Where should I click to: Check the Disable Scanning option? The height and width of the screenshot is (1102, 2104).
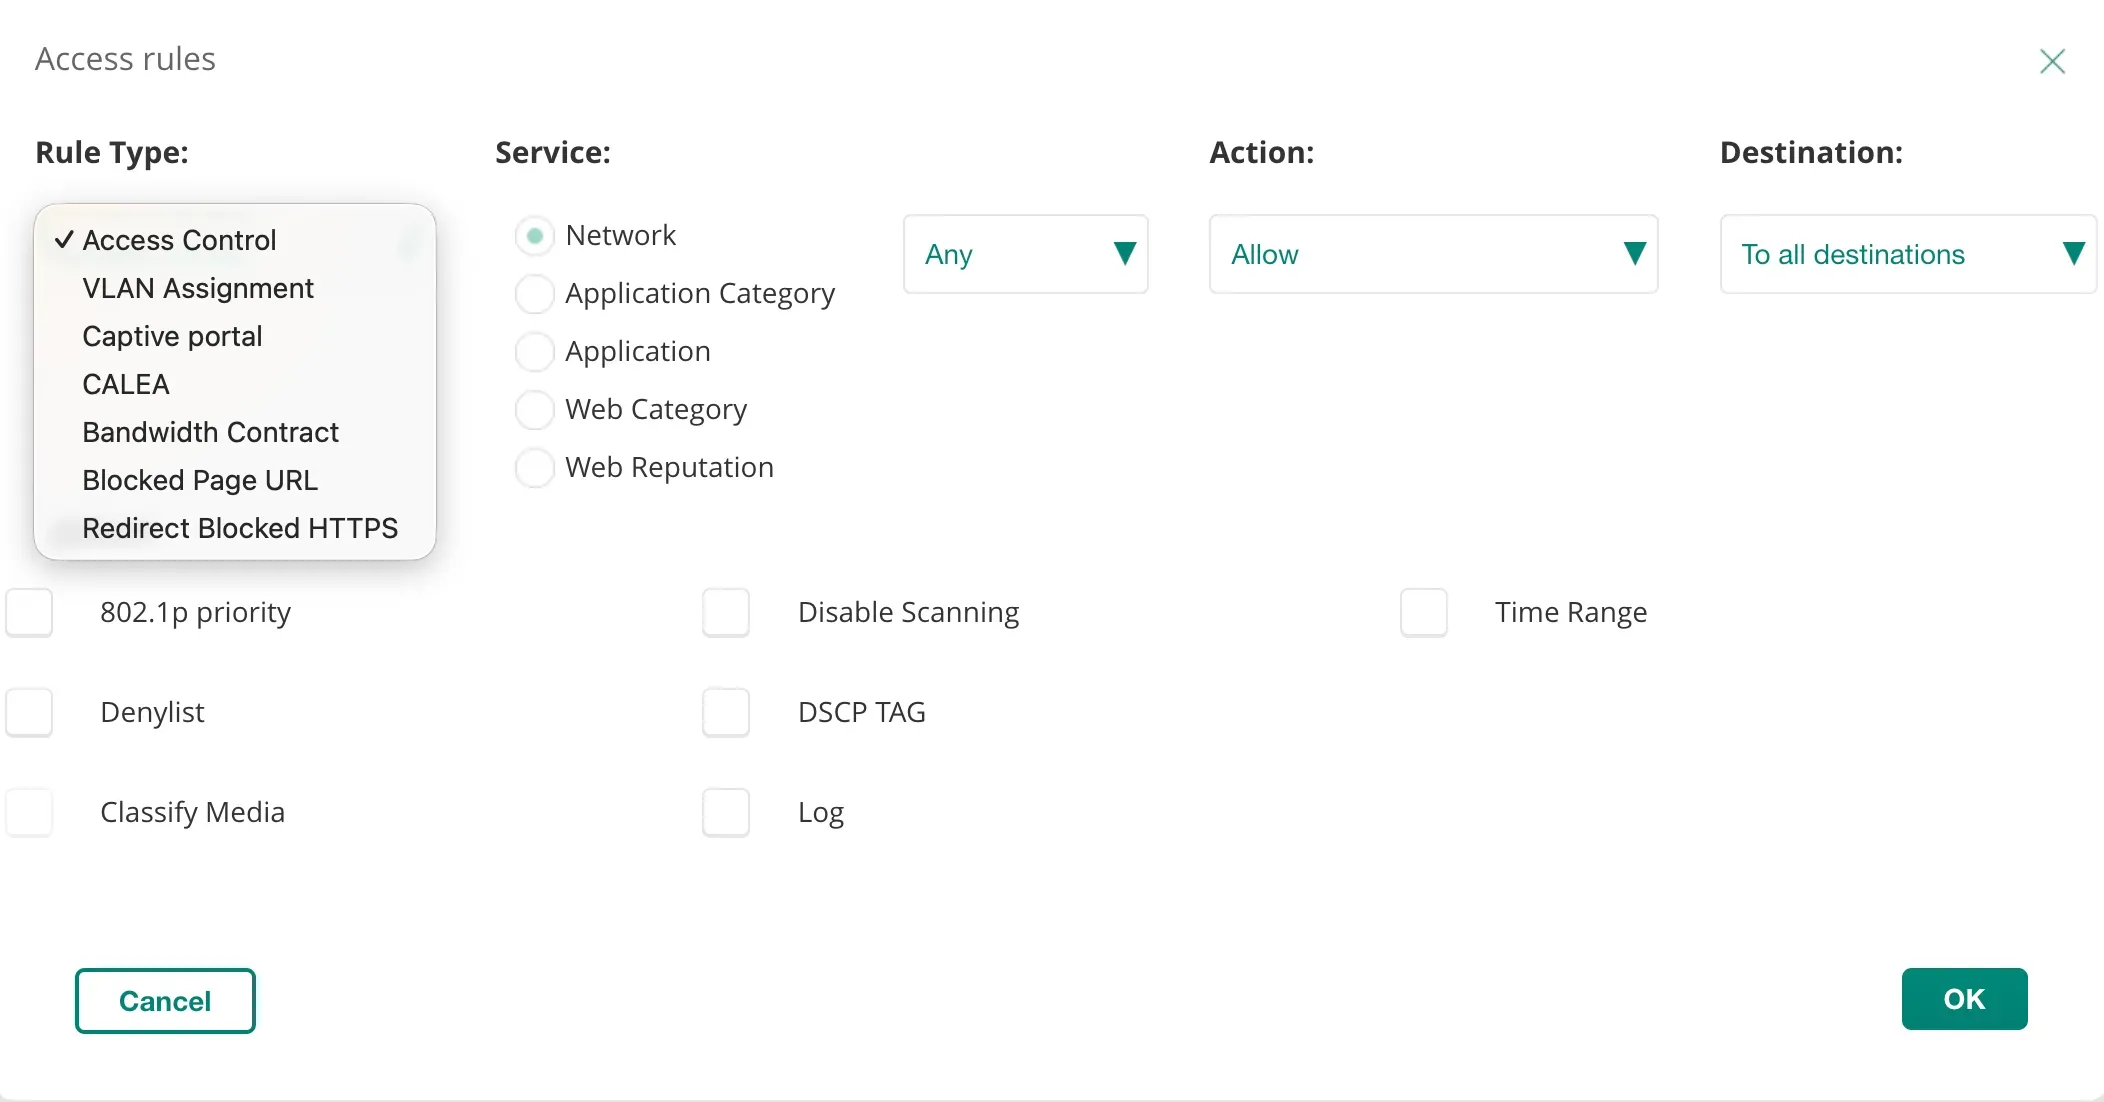[x=726, y=612]
